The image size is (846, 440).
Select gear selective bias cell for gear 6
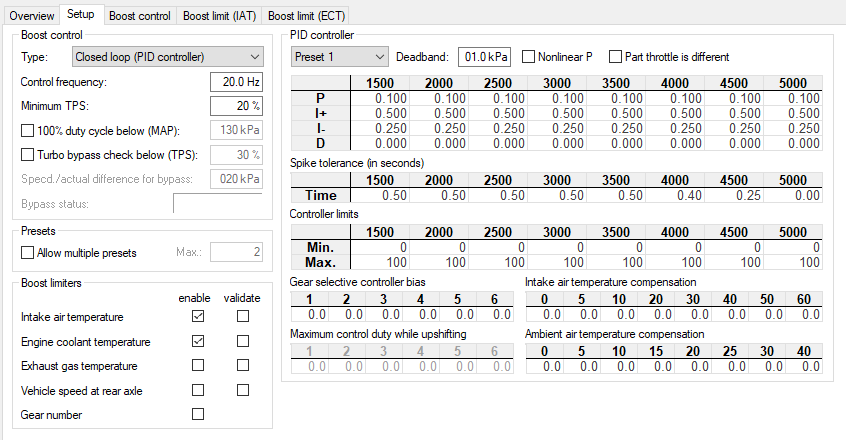[x=495, y=314]
